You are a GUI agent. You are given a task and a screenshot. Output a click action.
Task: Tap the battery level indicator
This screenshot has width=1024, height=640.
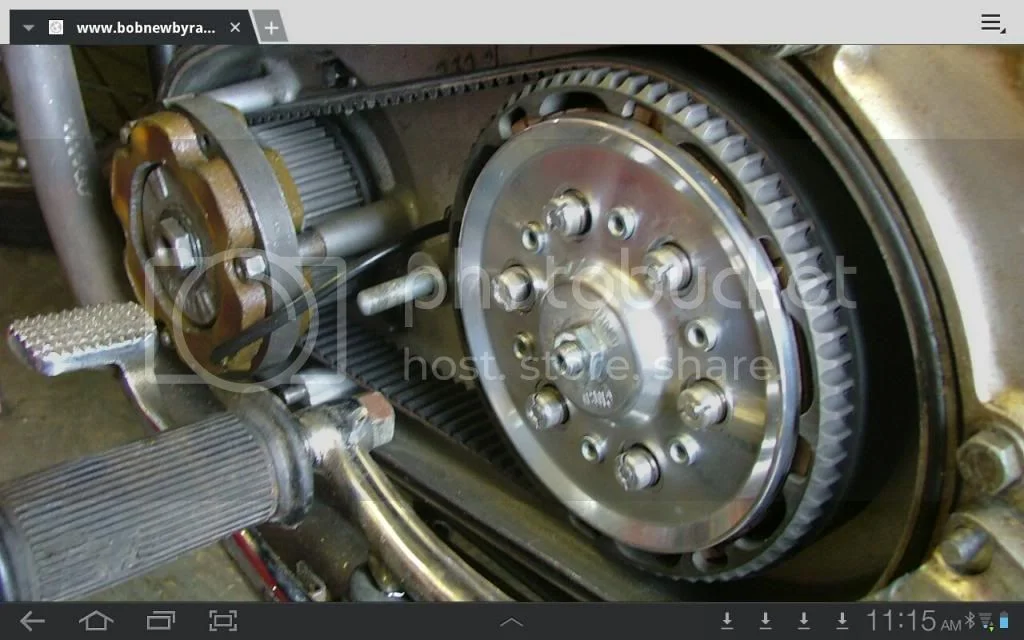pyautogui.click(x=1004, y=621)
